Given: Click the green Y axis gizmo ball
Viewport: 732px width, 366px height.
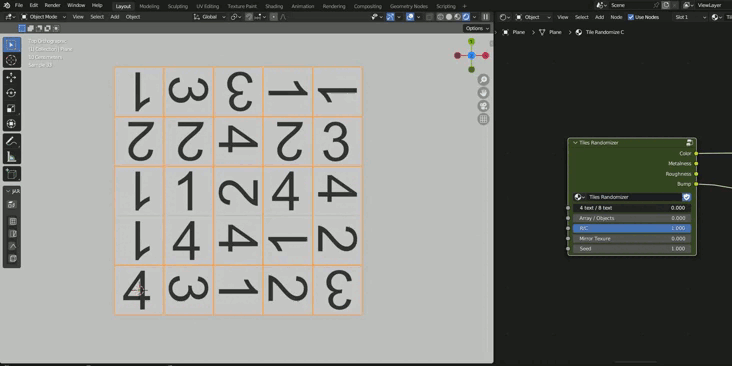Looking at the screenshot, I should (471, 42).
